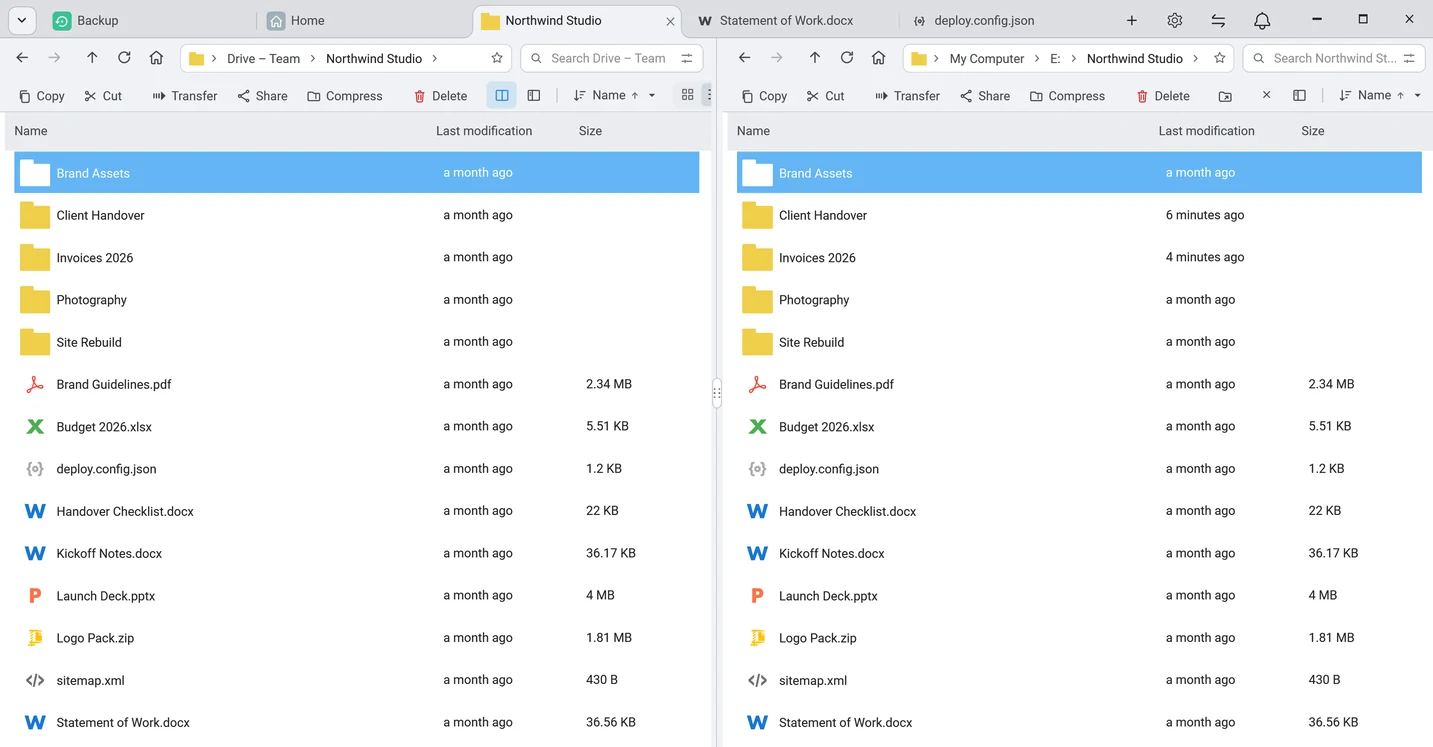Screen dimensions: 1433x747
Task: Go to home in the right pane
Action: (x=879, y=58)
